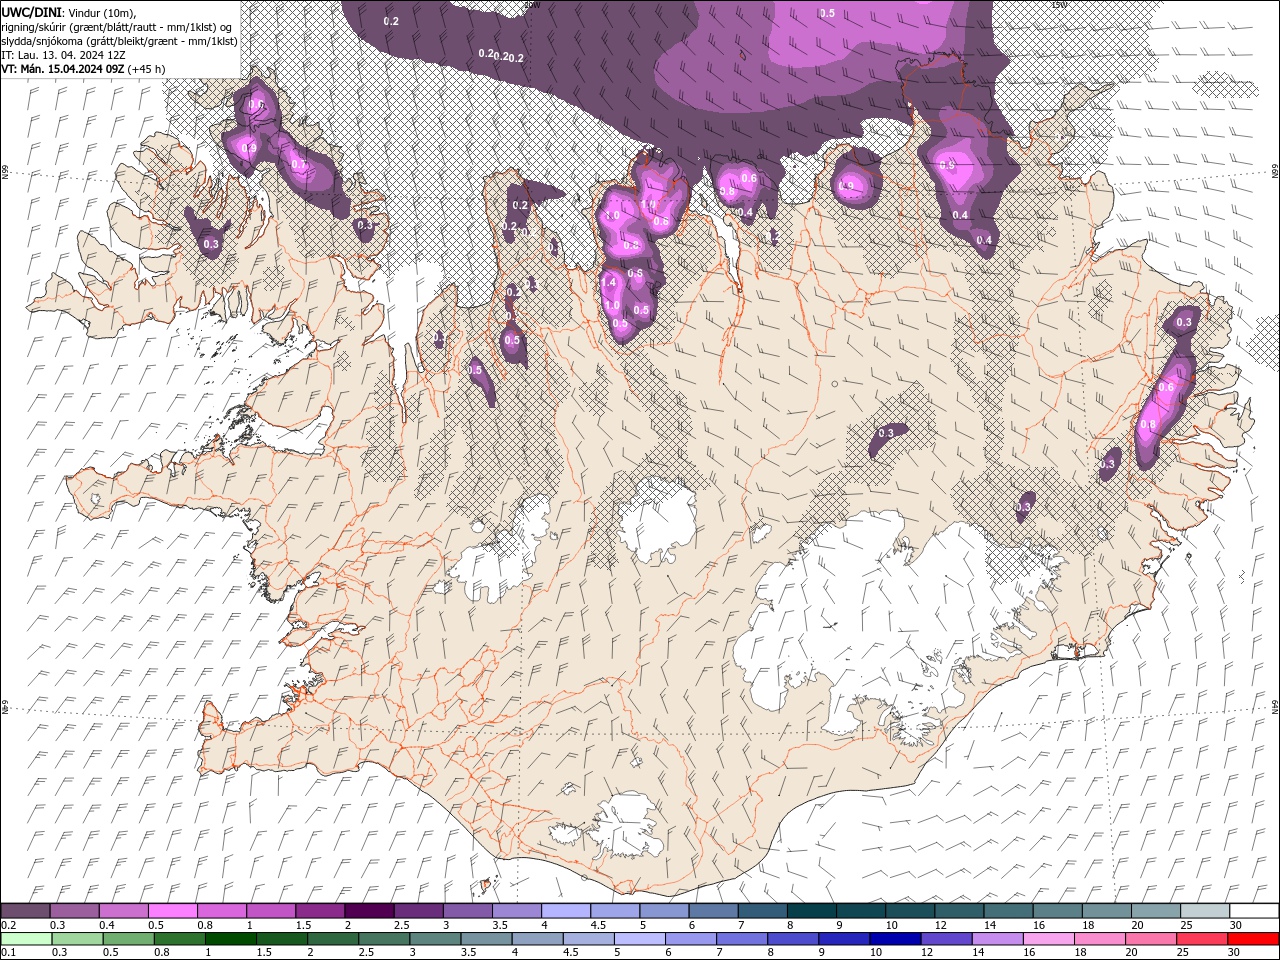Click the '0.7' precipitation value on the map

point(298,165)
